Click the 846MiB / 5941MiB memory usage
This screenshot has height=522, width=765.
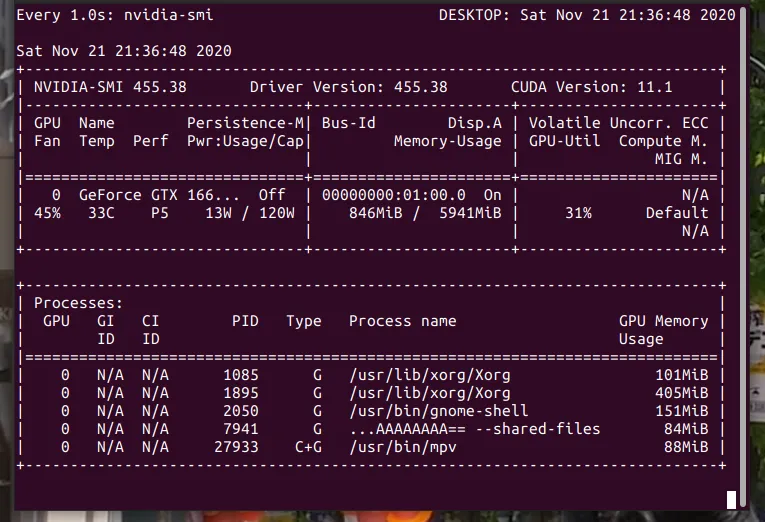coord(424,213)
